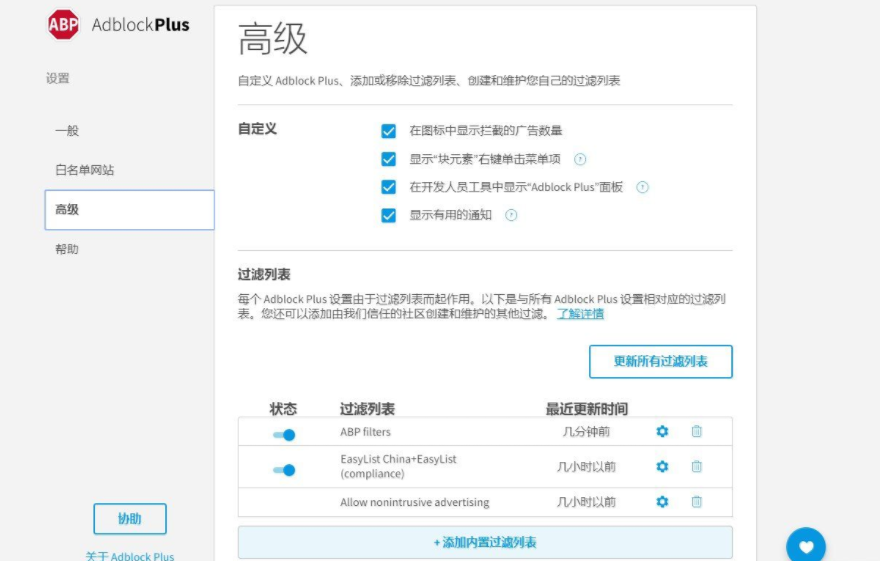Click Allow nonintrusive advertising name
Viewport: 880px width, 561px height.
coord(415,502)
